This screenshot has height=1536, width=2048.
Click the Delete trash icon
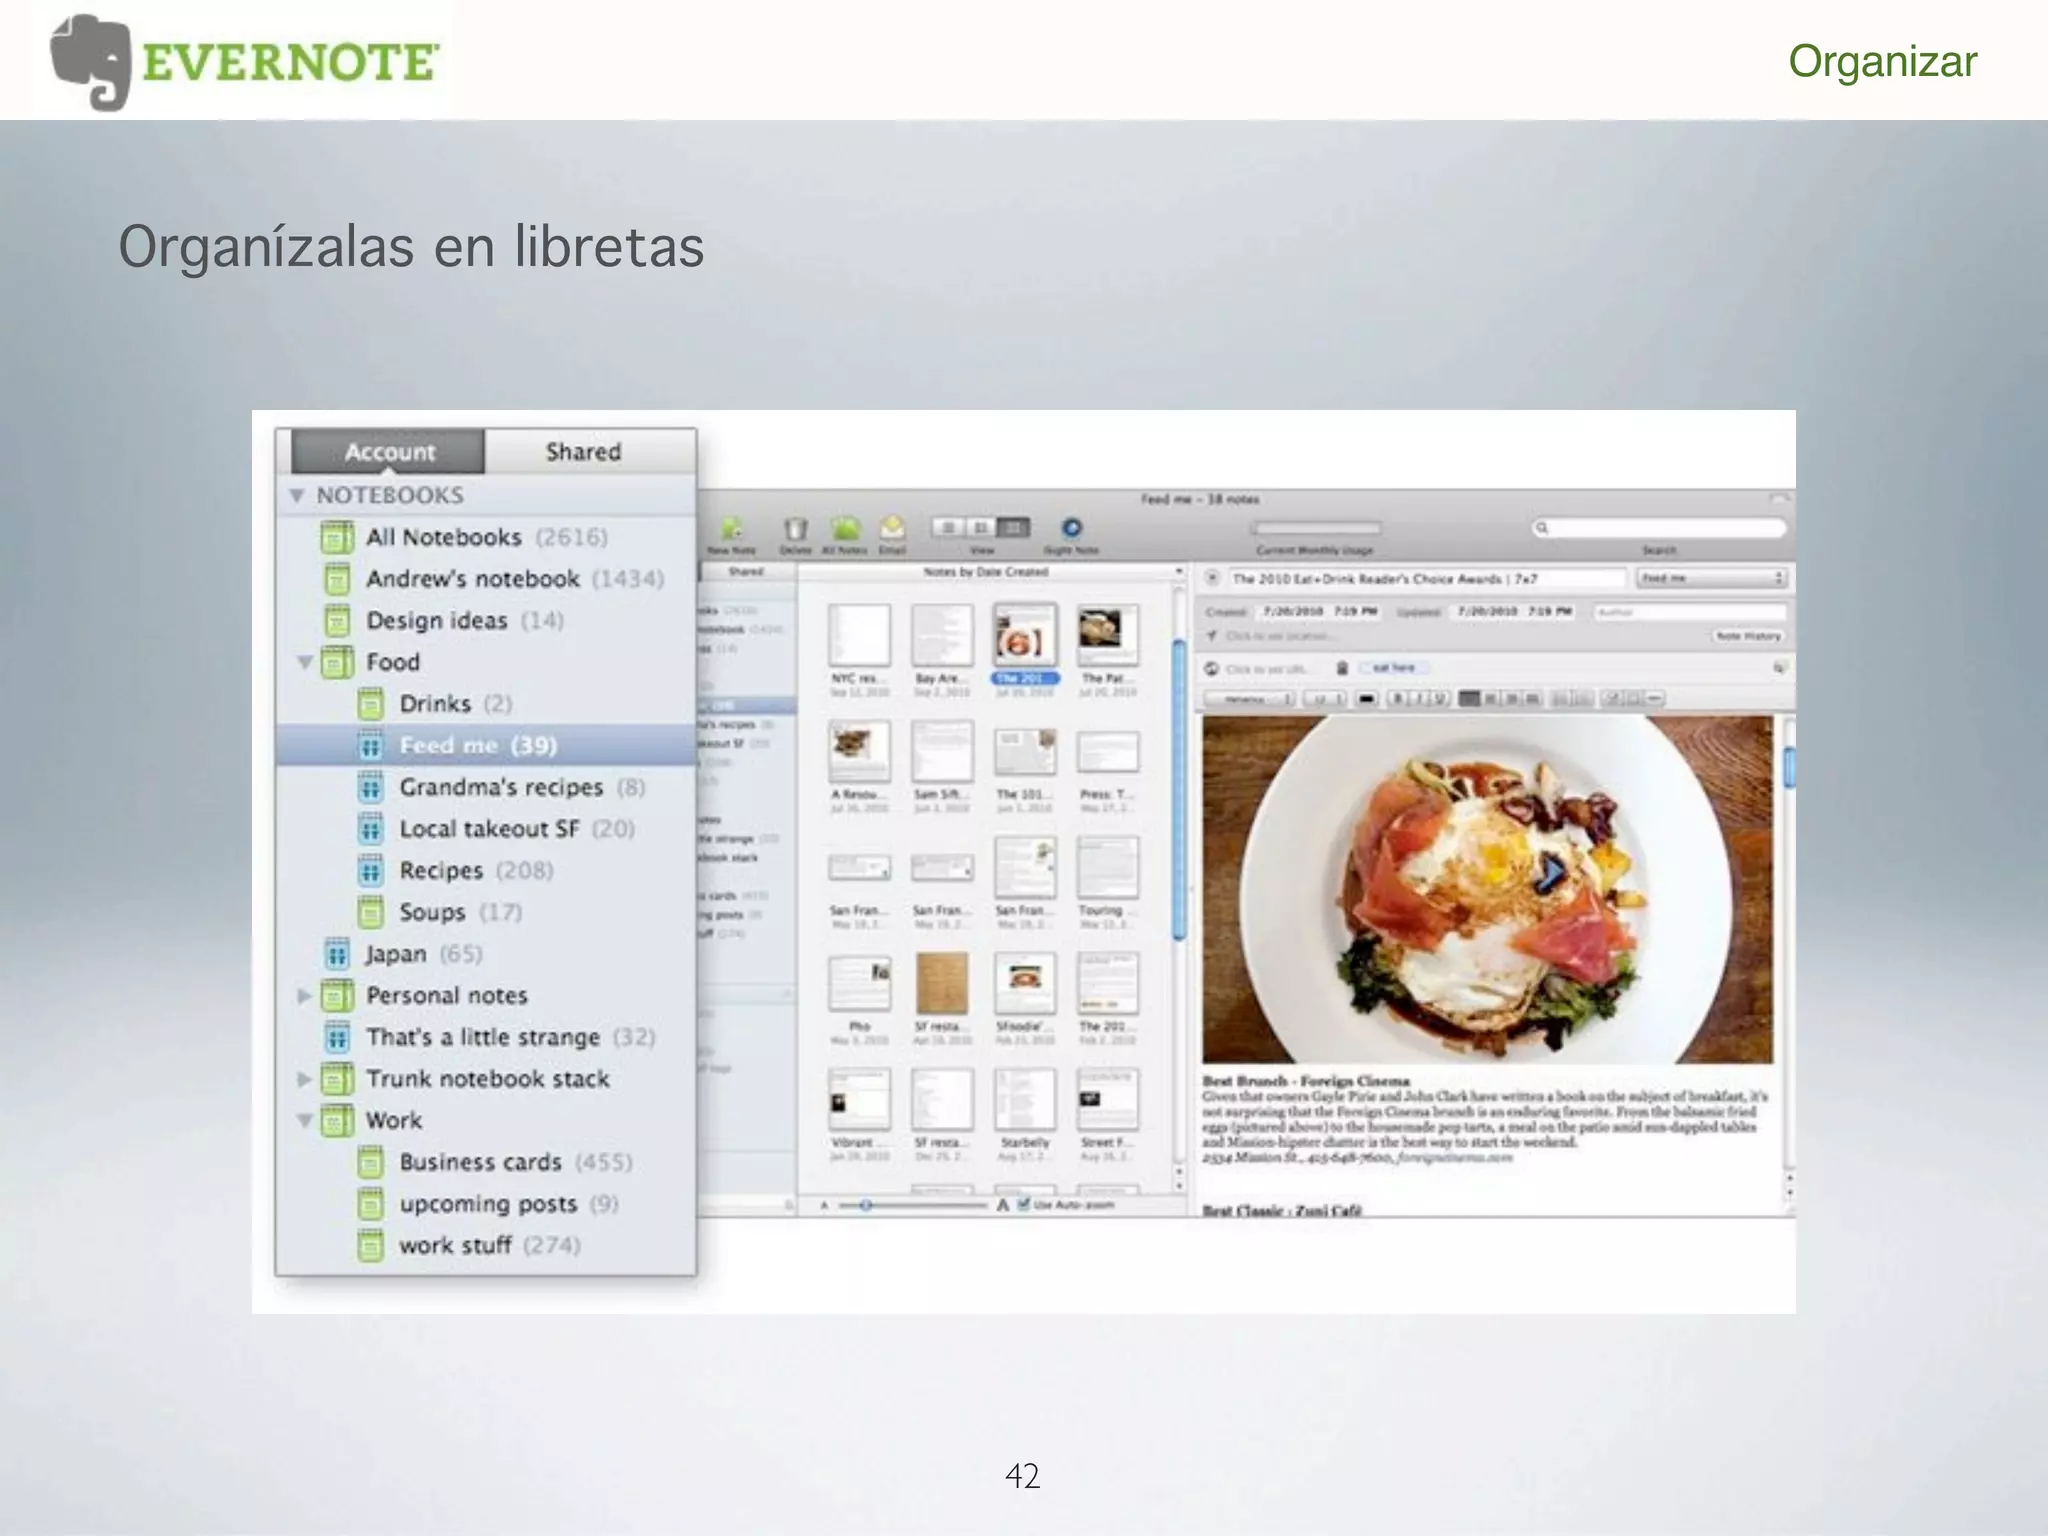pyautogui.click(x=795, y=529)
